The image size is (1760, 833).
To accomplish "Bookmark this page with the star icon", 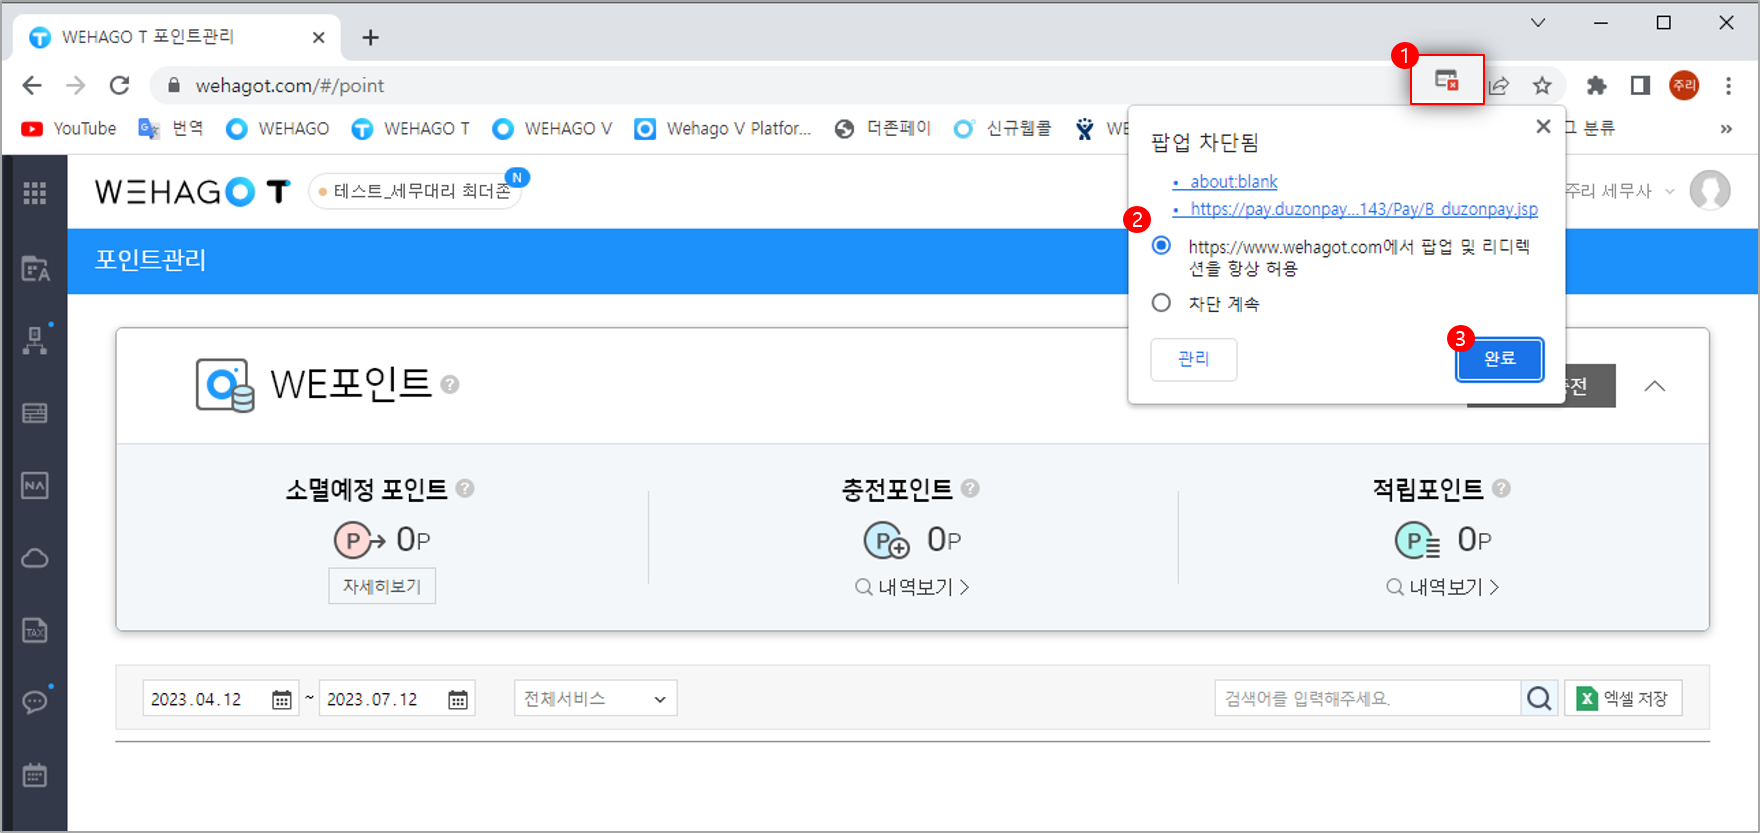I will coord(1542,86).
